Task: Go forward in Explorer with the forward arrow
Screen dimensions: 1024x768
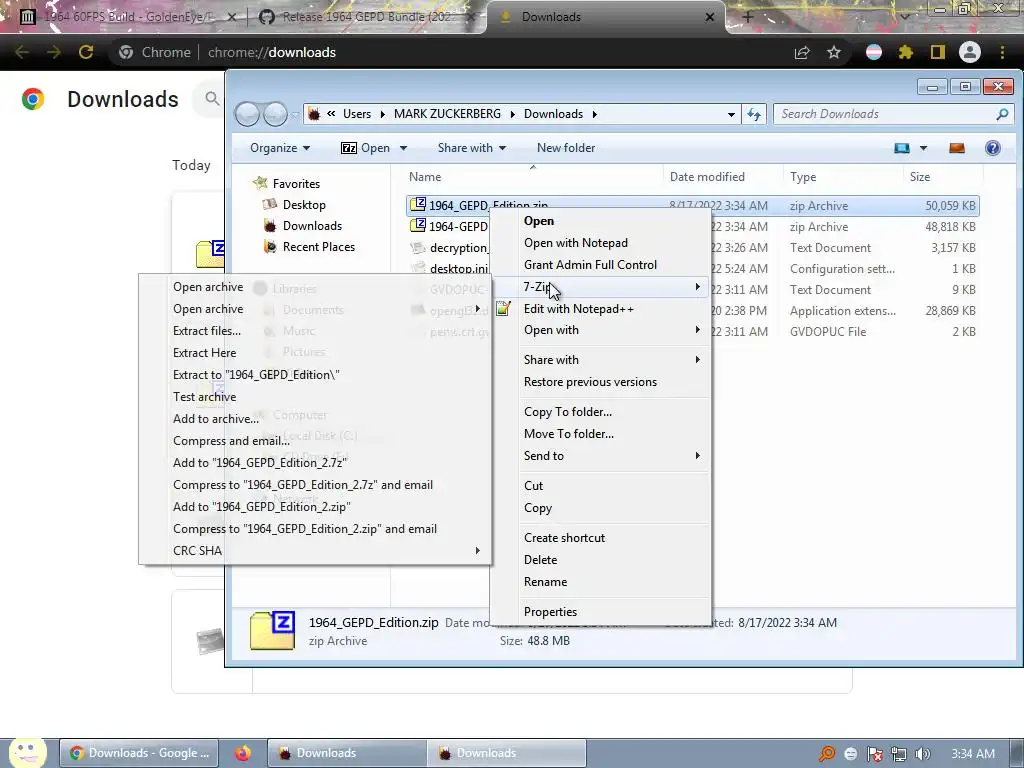Action: coord(275,114)
